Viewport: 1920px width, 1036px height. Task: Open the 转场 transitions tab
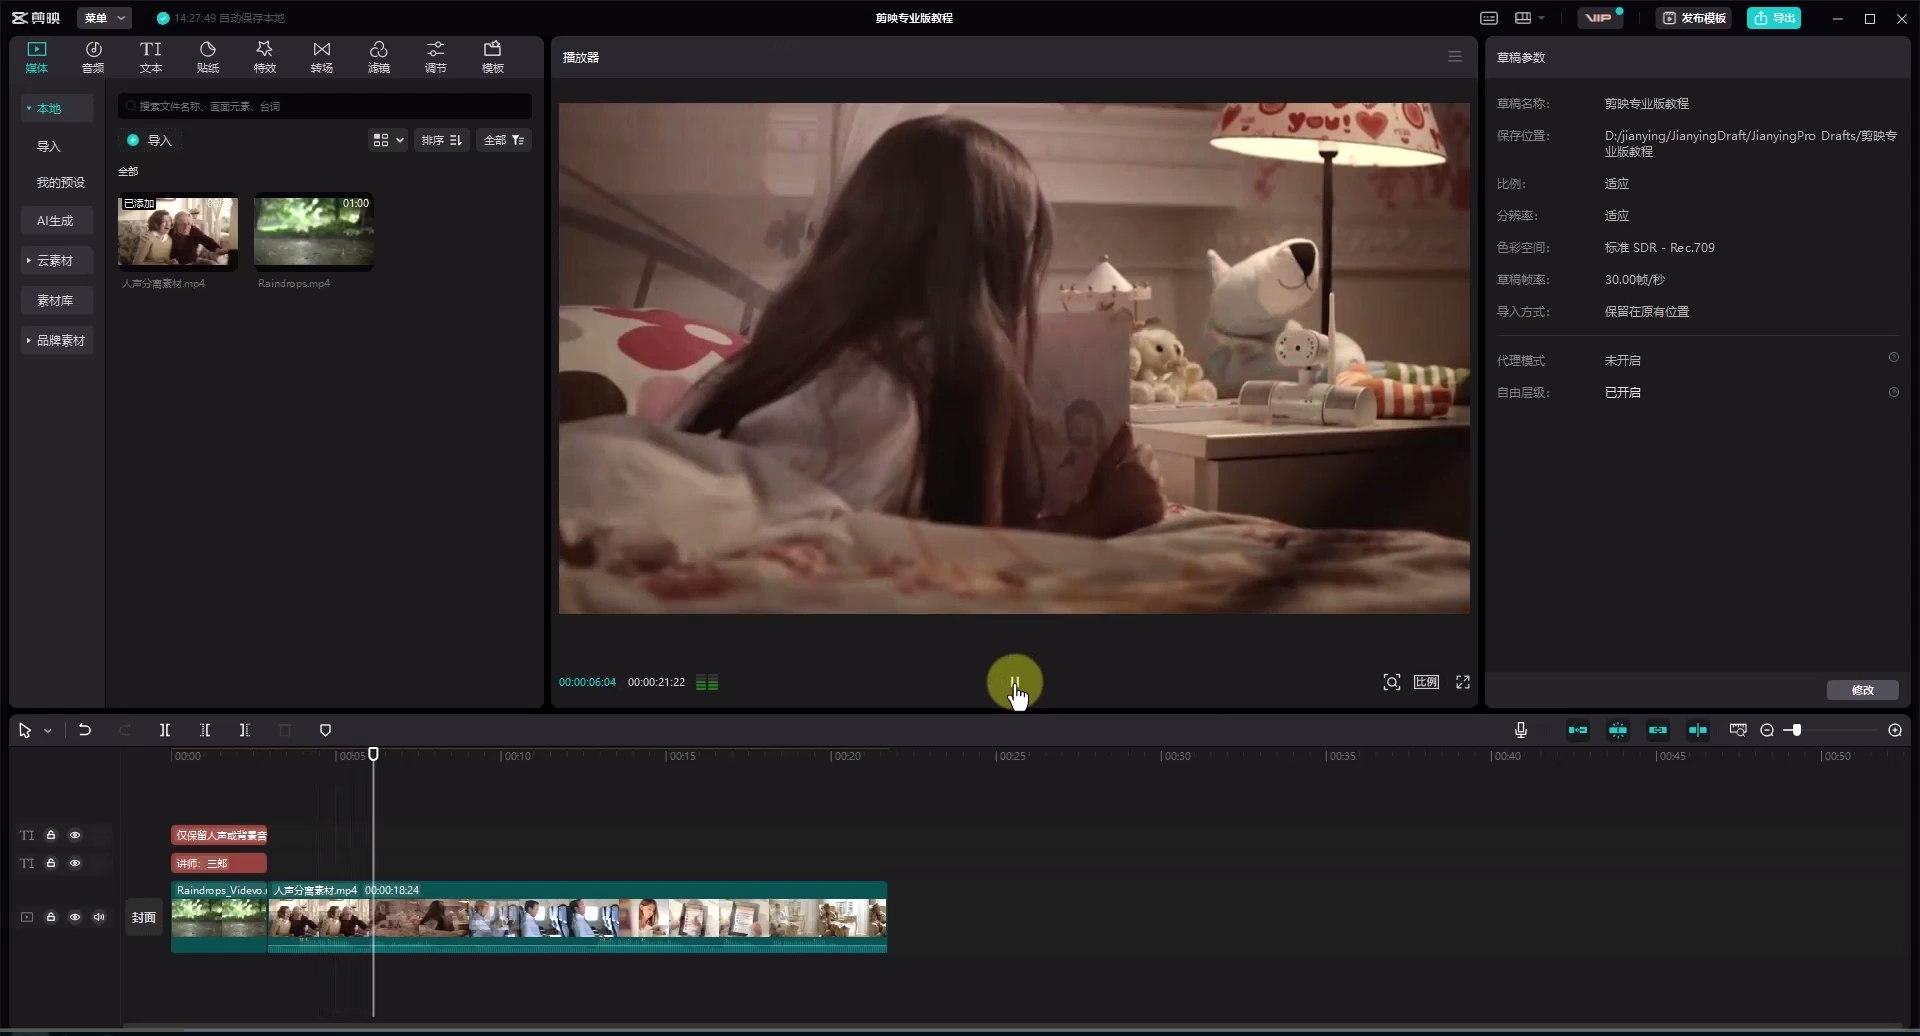coord(321,57)
